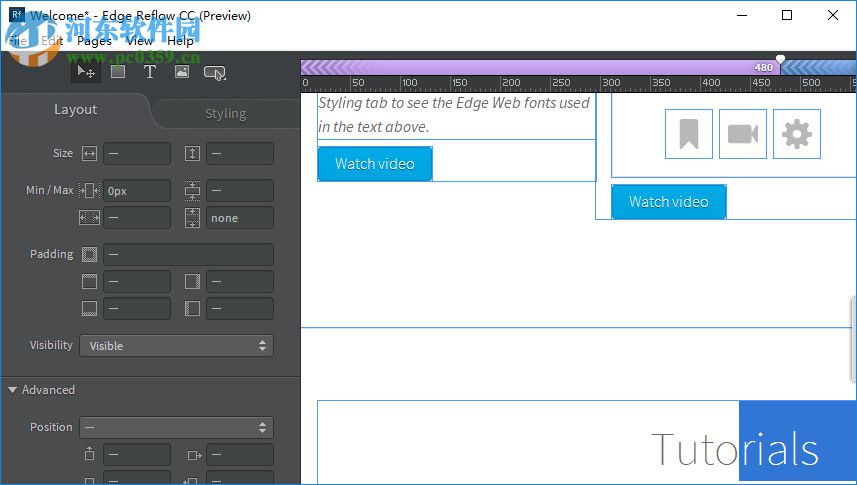Screen dimensions: 857x485
Task: Switch to the Layout tab
Action: [75, 110]
